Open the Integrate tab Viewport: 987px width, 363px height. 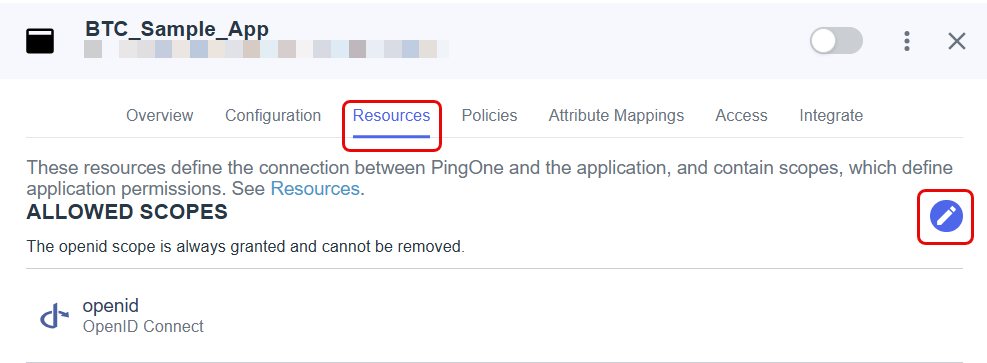pyautogui.click(x=831, y=116)
